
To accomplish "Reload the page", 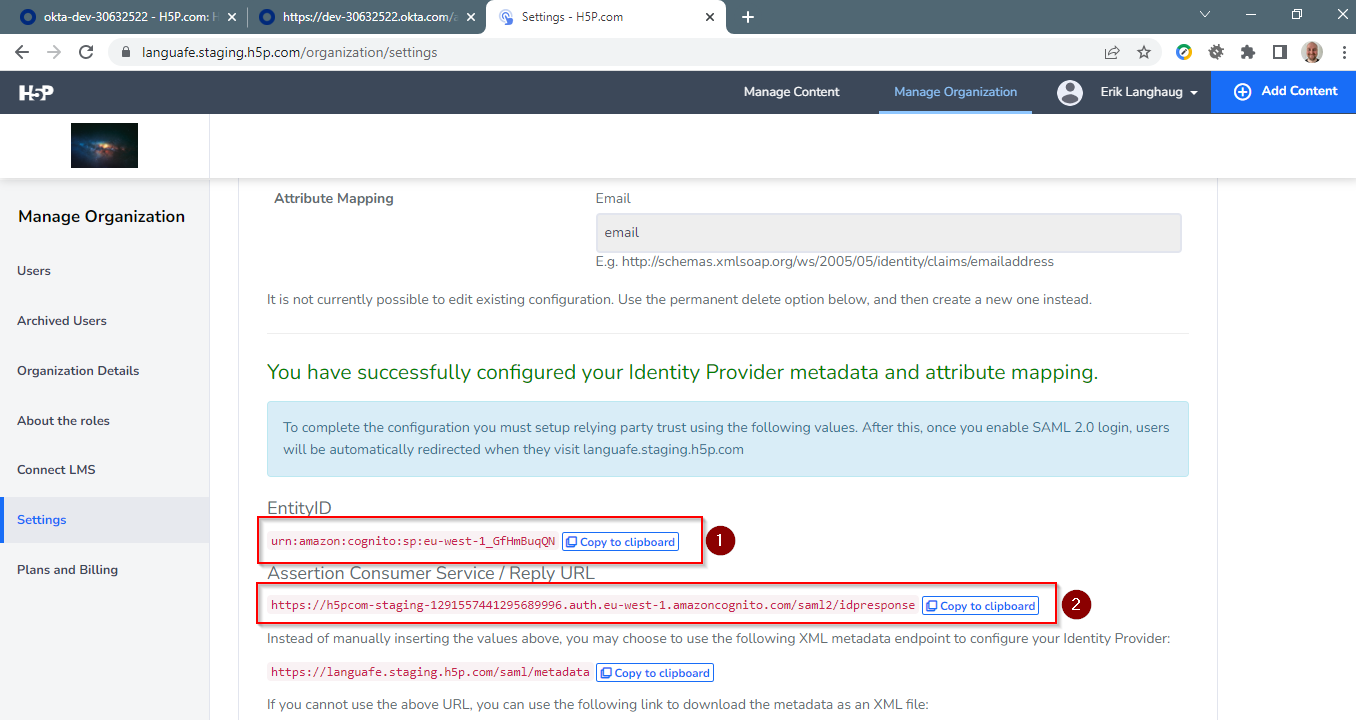I will click(86, 52).
